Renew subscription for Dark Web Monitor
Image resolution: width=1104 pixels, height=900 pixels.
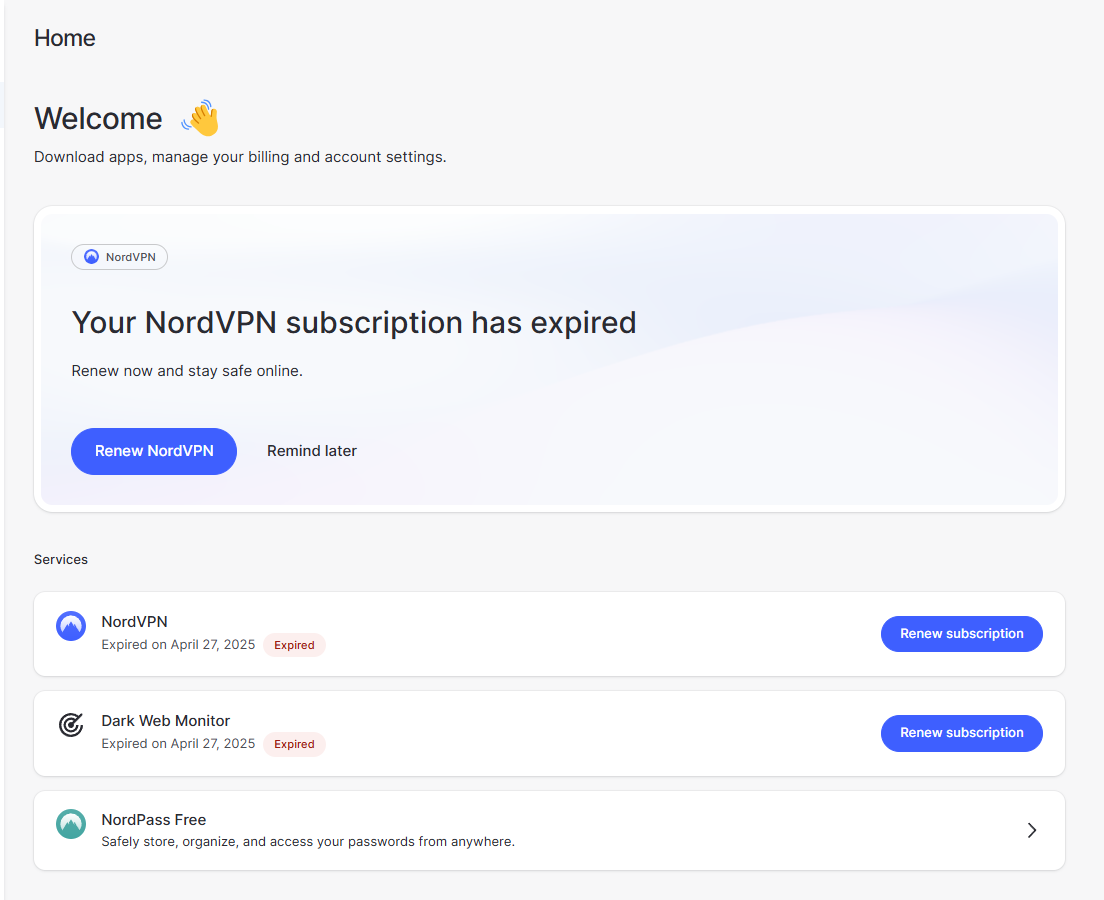pos(961,732)
